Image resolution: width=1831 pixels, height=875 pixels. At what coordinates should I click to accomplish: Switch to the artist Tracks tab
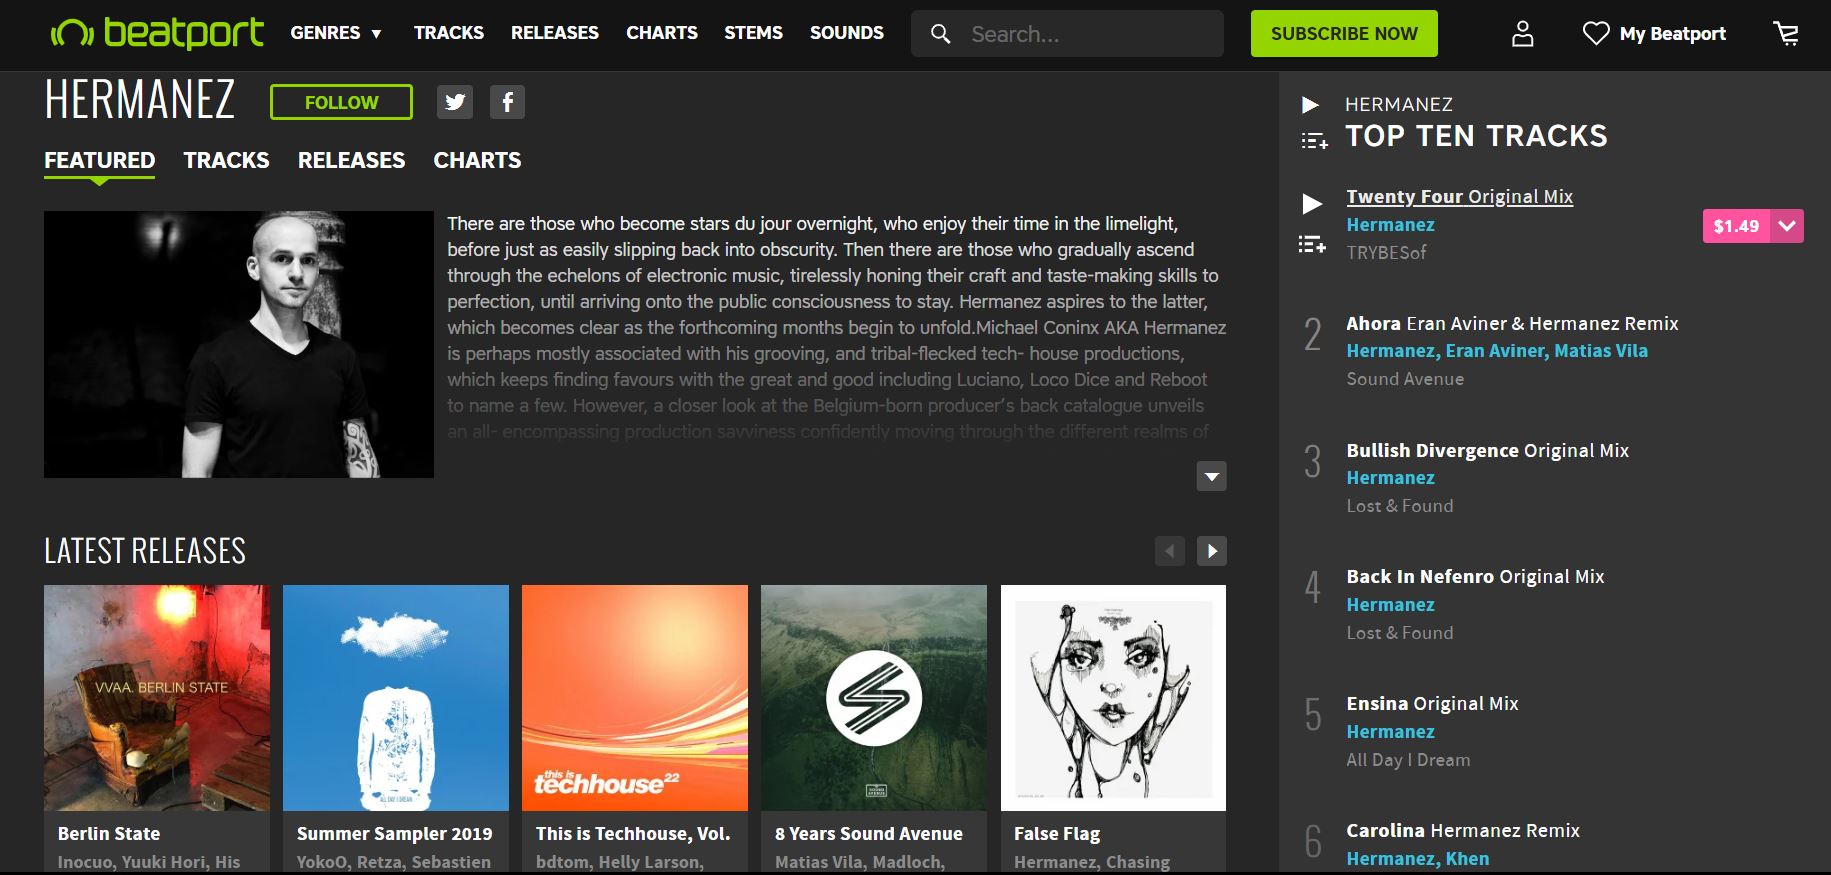pyautogui.click(x=226, y=160)
